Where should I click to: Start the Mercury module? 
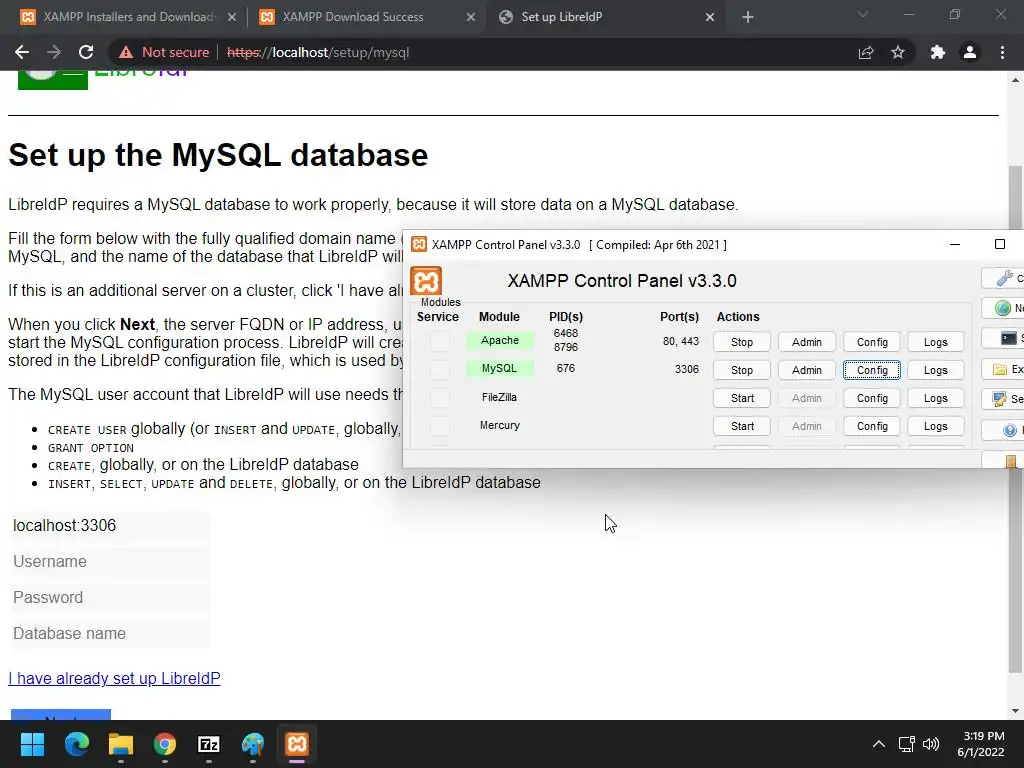tap(742, 426)
